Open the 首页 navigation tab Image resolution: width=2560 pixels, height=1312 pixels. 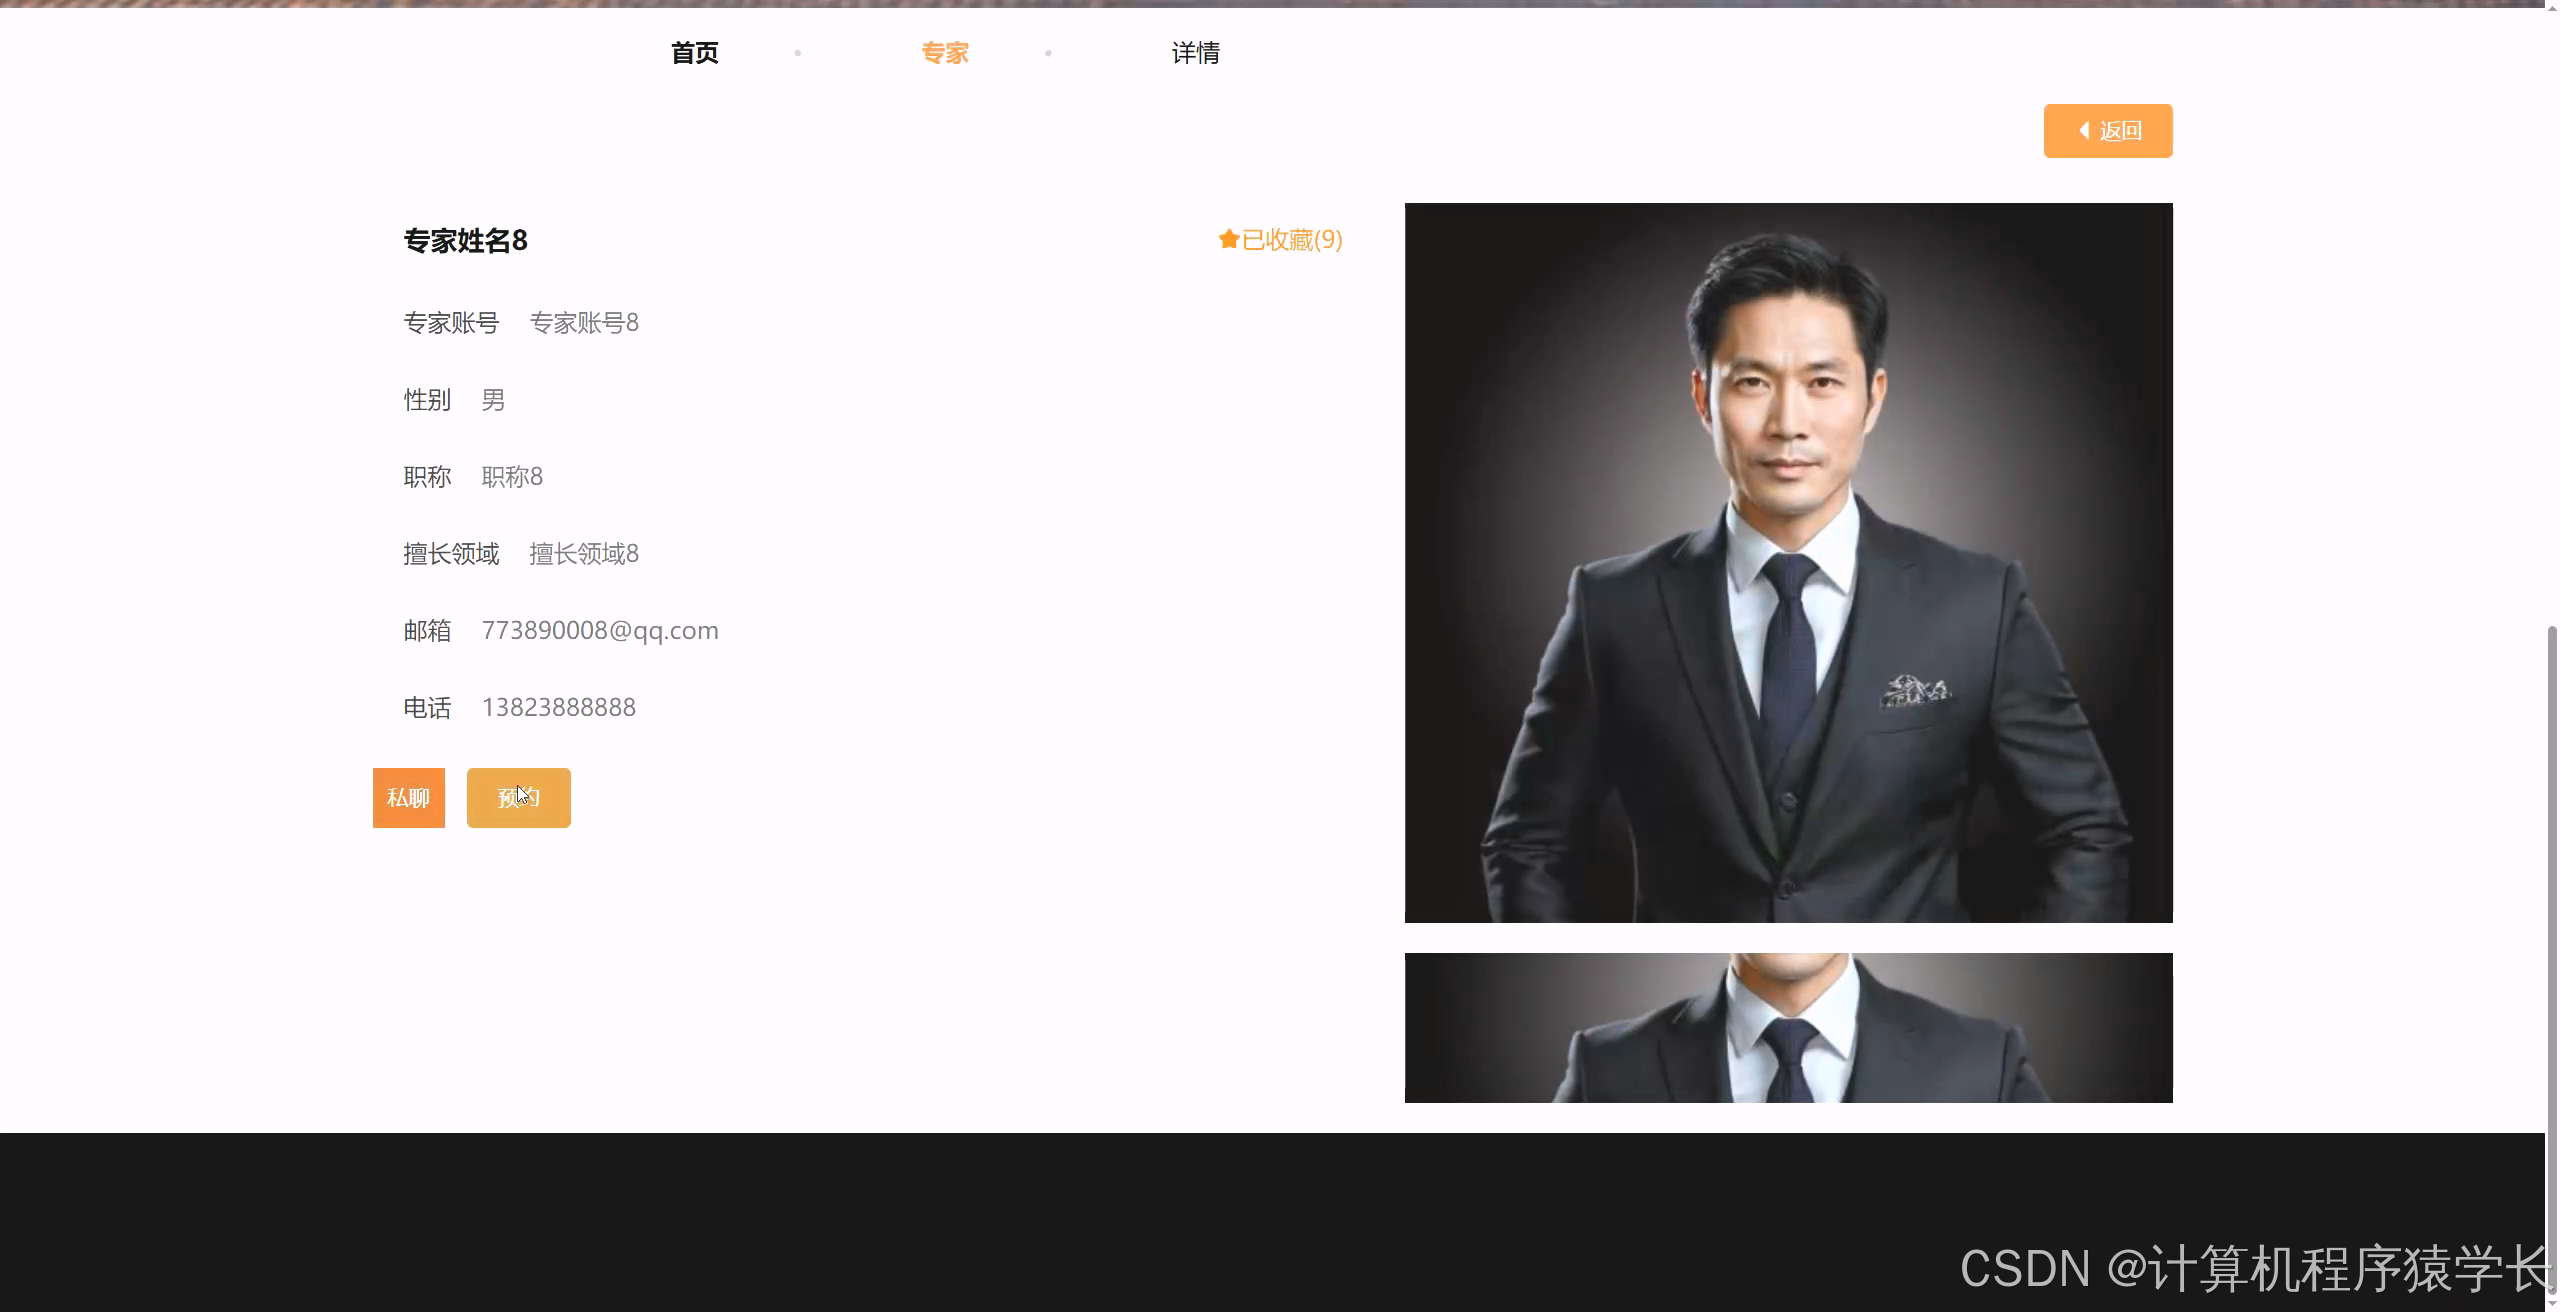click(x=694, y=52)
